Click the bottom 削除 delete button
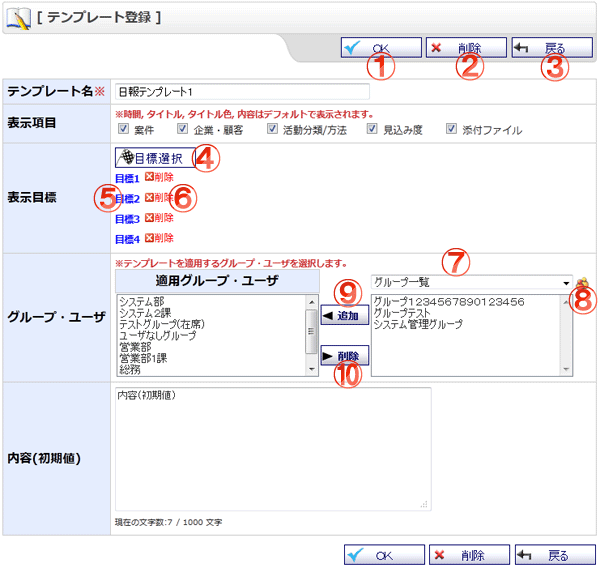 pyautogui.click(x=469, y=555)
